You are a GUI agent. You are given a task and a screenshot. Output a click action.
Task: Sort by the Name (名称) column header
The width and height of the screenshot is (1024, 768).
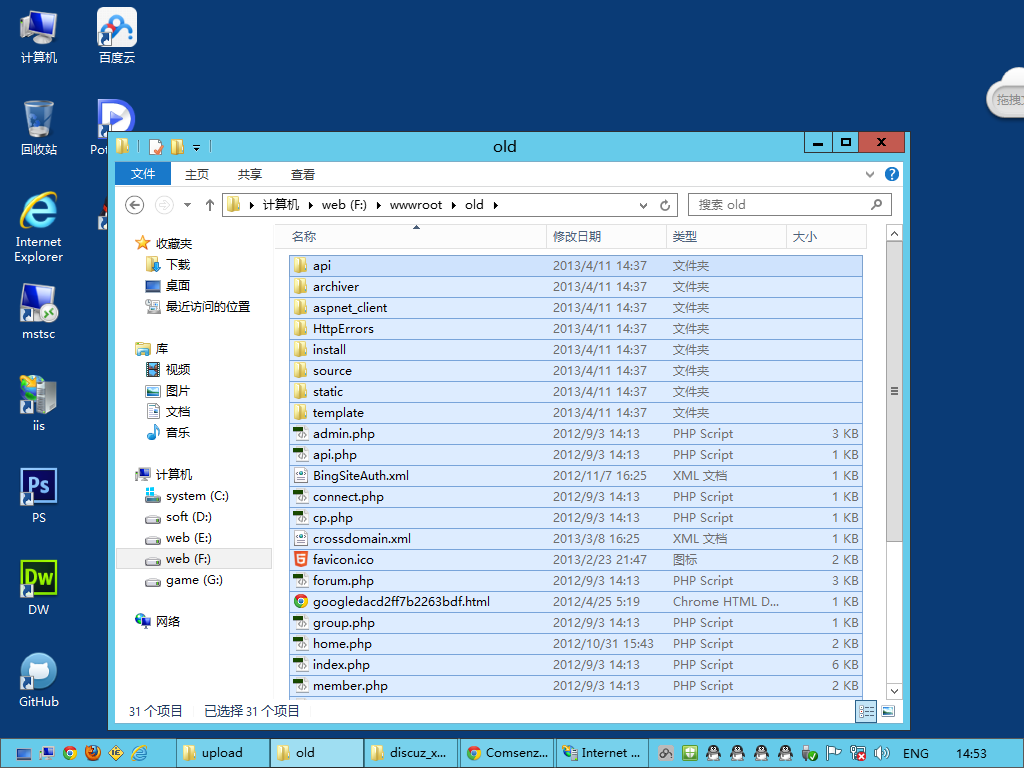click(410, 236)
